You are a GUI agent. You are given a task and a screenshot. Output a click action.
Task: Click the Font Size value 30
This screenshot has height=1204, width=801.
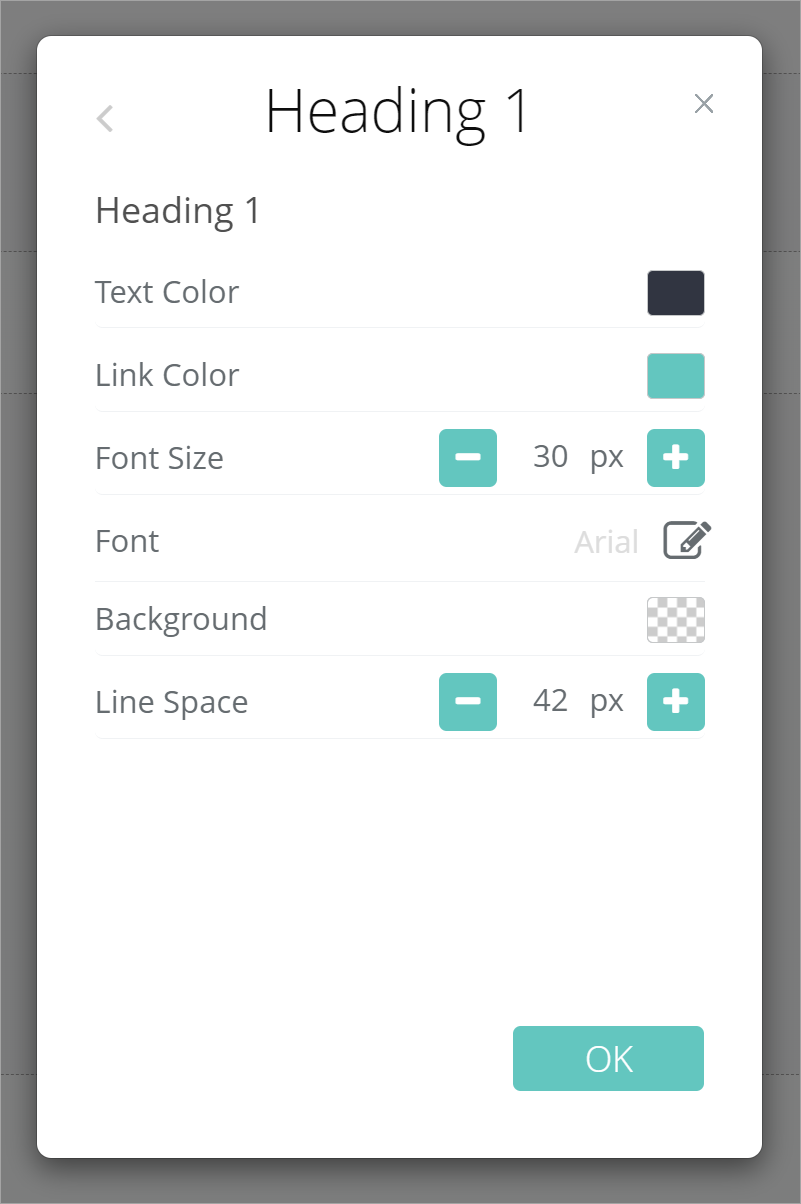pyautogui.click(x=551, y=457)
